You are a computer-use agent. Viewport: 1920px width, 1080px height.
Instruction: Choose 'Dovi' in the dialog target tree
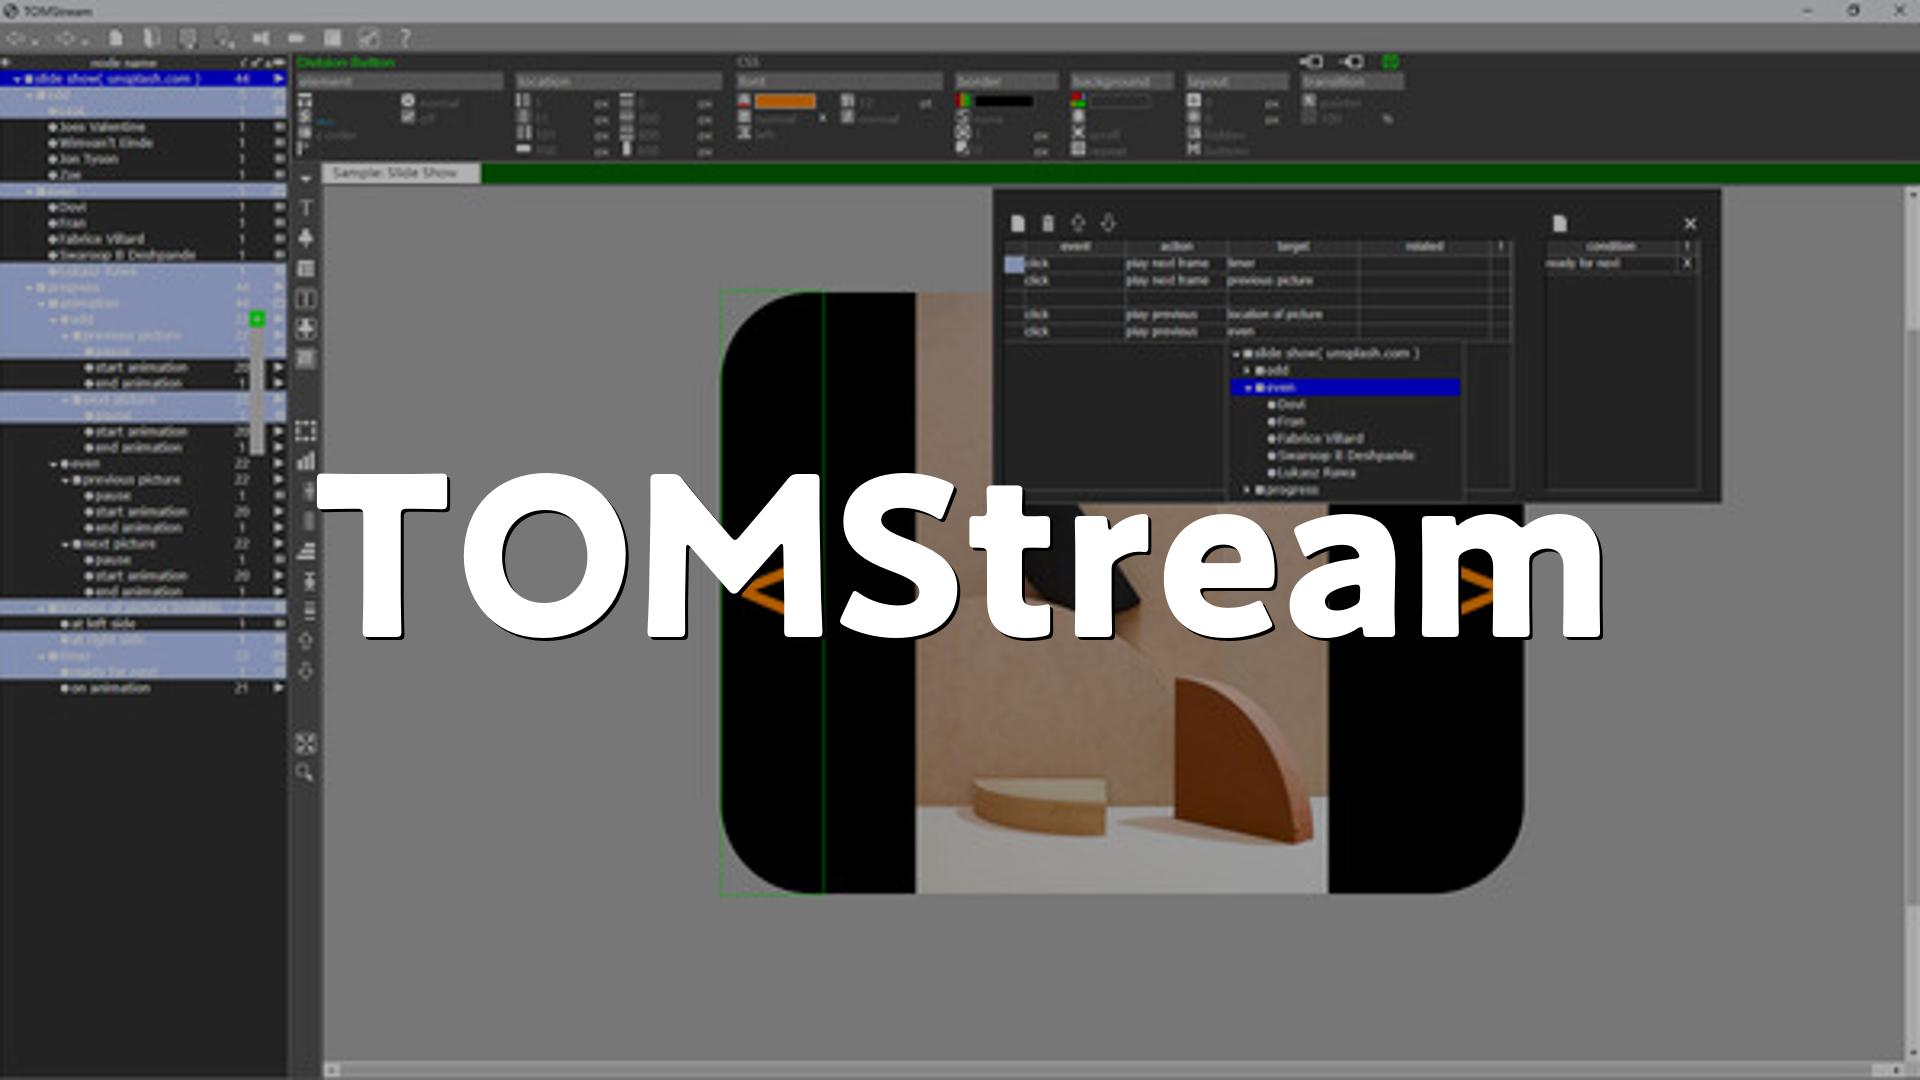[x=1291, y=404]
